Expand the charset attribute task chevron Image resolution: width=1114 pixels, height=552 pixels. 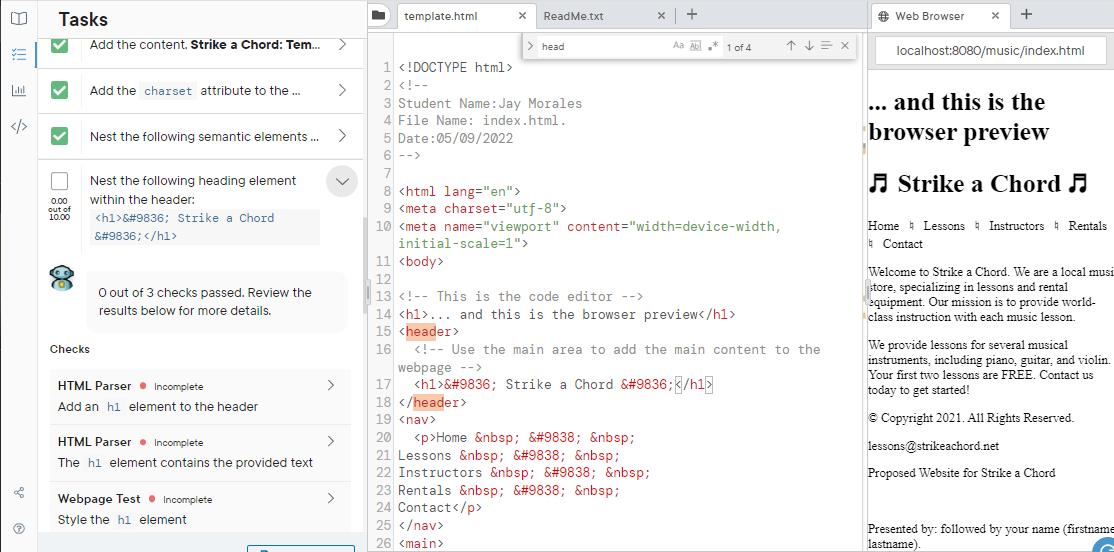coord(342,90)
